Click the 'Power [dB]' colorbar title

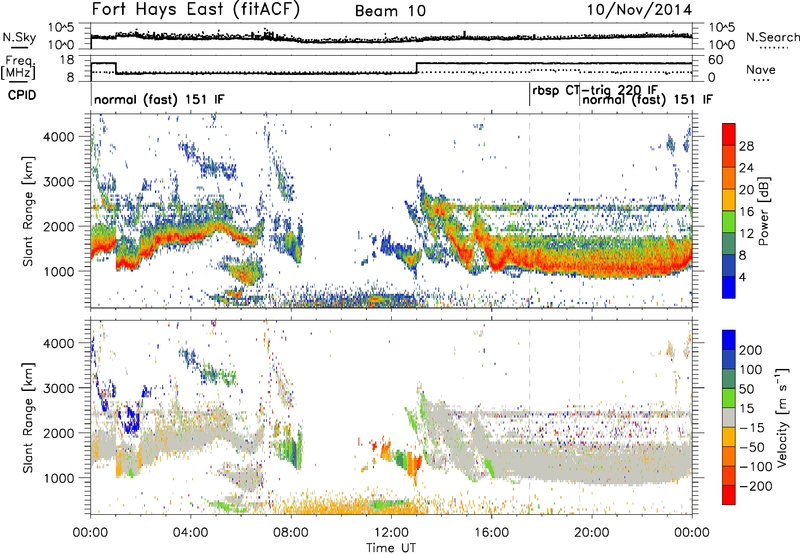763,211
